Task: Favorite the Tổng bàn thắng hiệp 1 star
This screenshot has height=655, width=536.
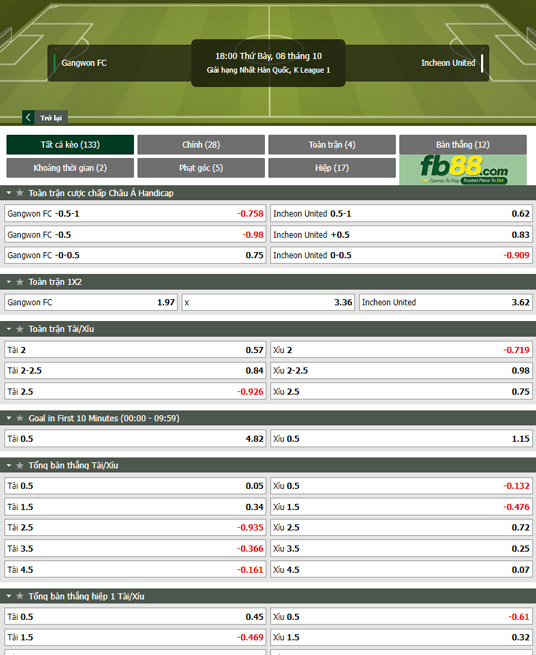Action: 20,596
